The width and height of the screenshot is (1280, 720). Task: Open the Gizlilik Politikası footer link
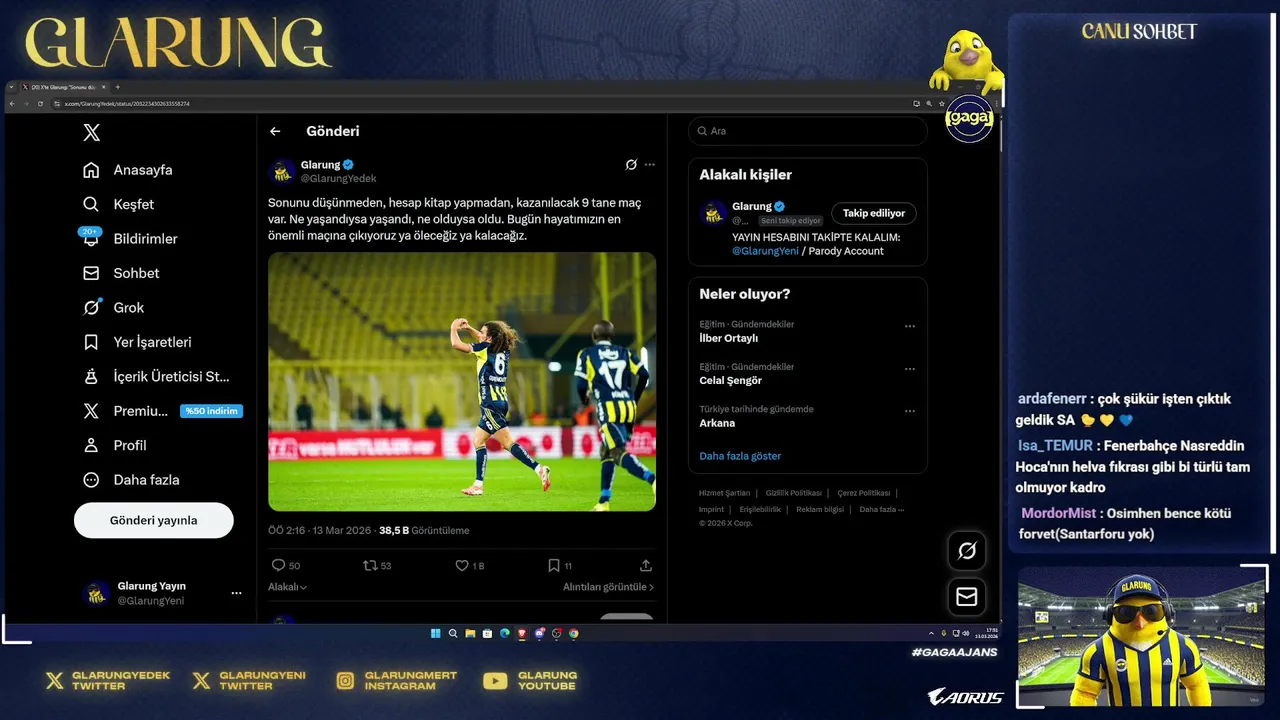pos(794,493)
